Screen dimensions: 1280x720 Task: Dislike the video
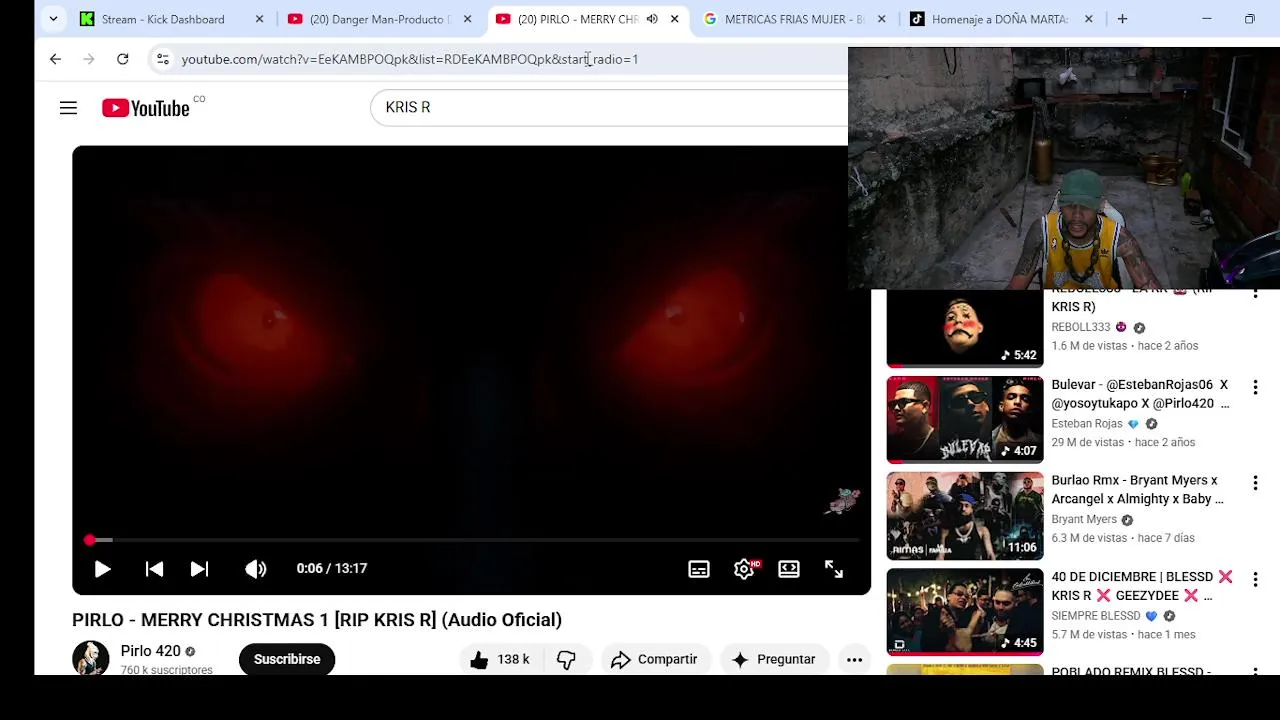pyautogui.click(x=567, y=659)
